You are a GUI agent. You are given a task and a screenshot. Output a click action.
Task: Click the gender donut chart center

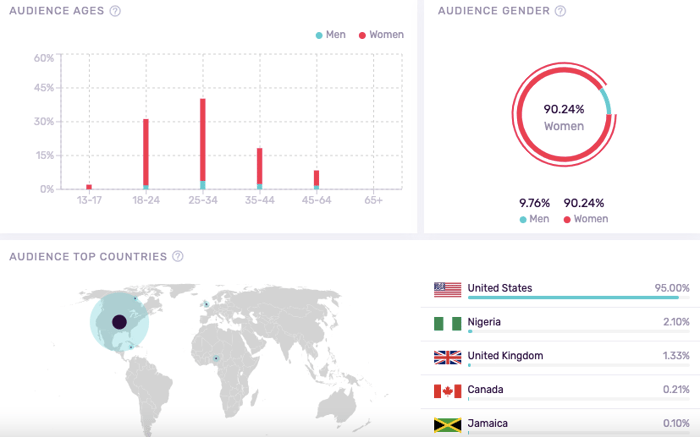[563, 117]
